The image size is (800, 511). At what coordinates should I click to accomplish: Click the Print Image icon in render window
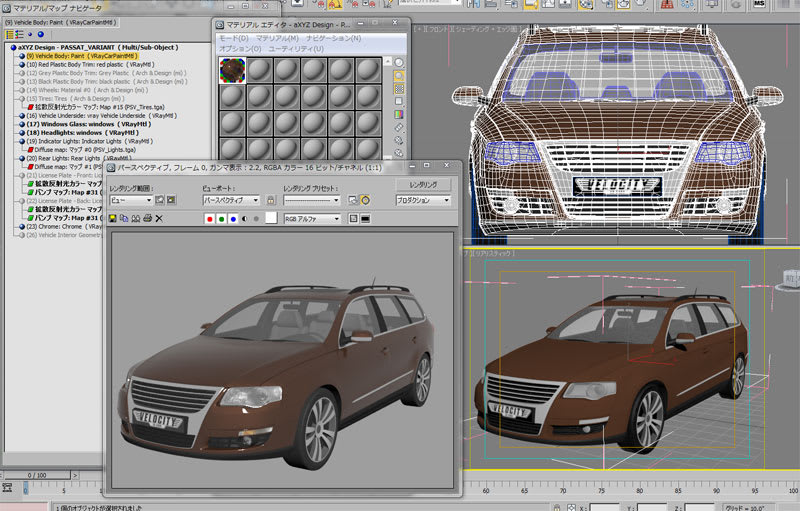[x=147, y=218]
